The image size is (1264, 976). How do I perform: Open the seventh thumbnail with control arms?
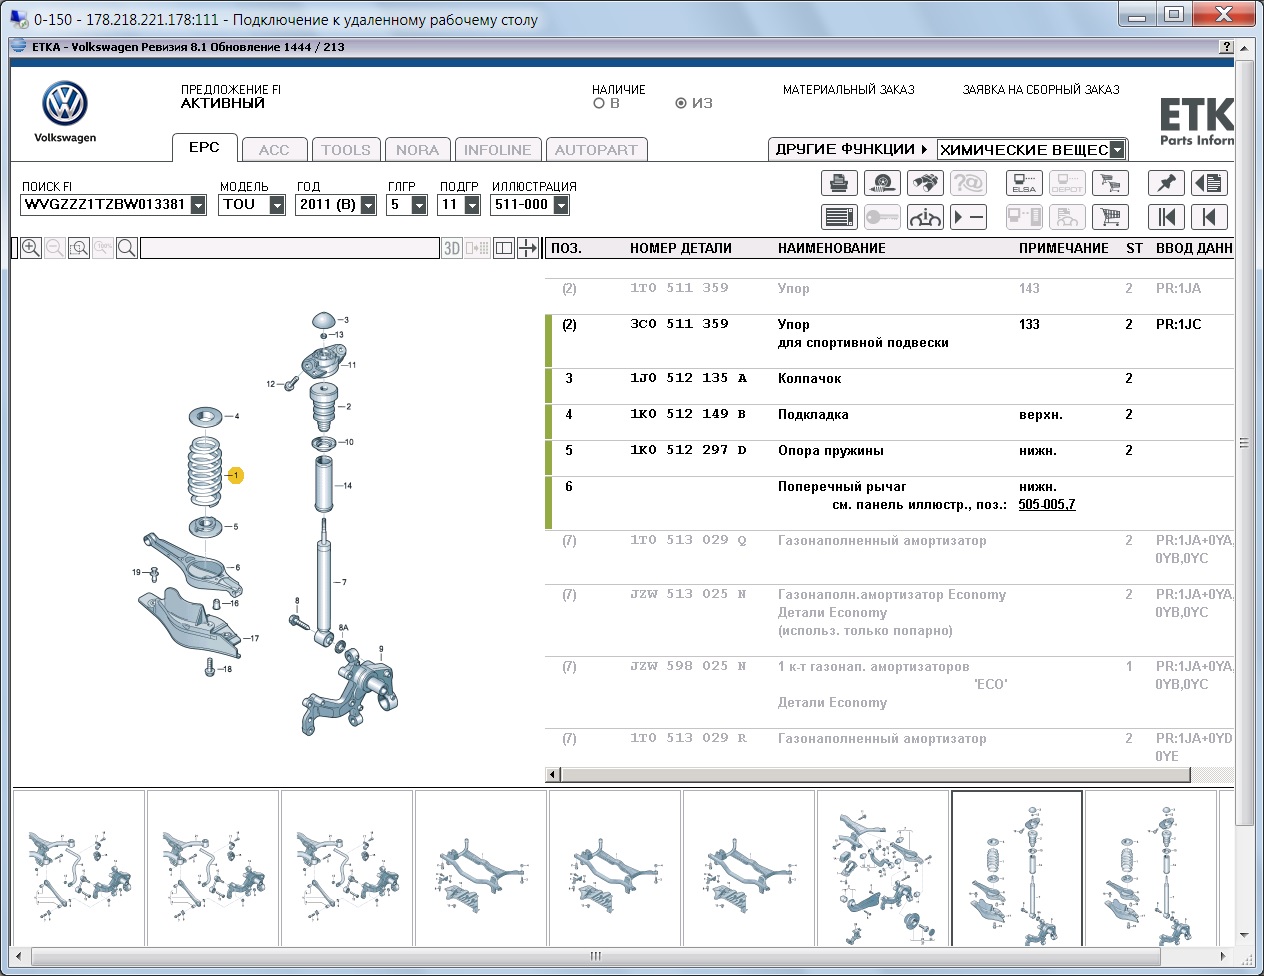click(x=883, y=868)
